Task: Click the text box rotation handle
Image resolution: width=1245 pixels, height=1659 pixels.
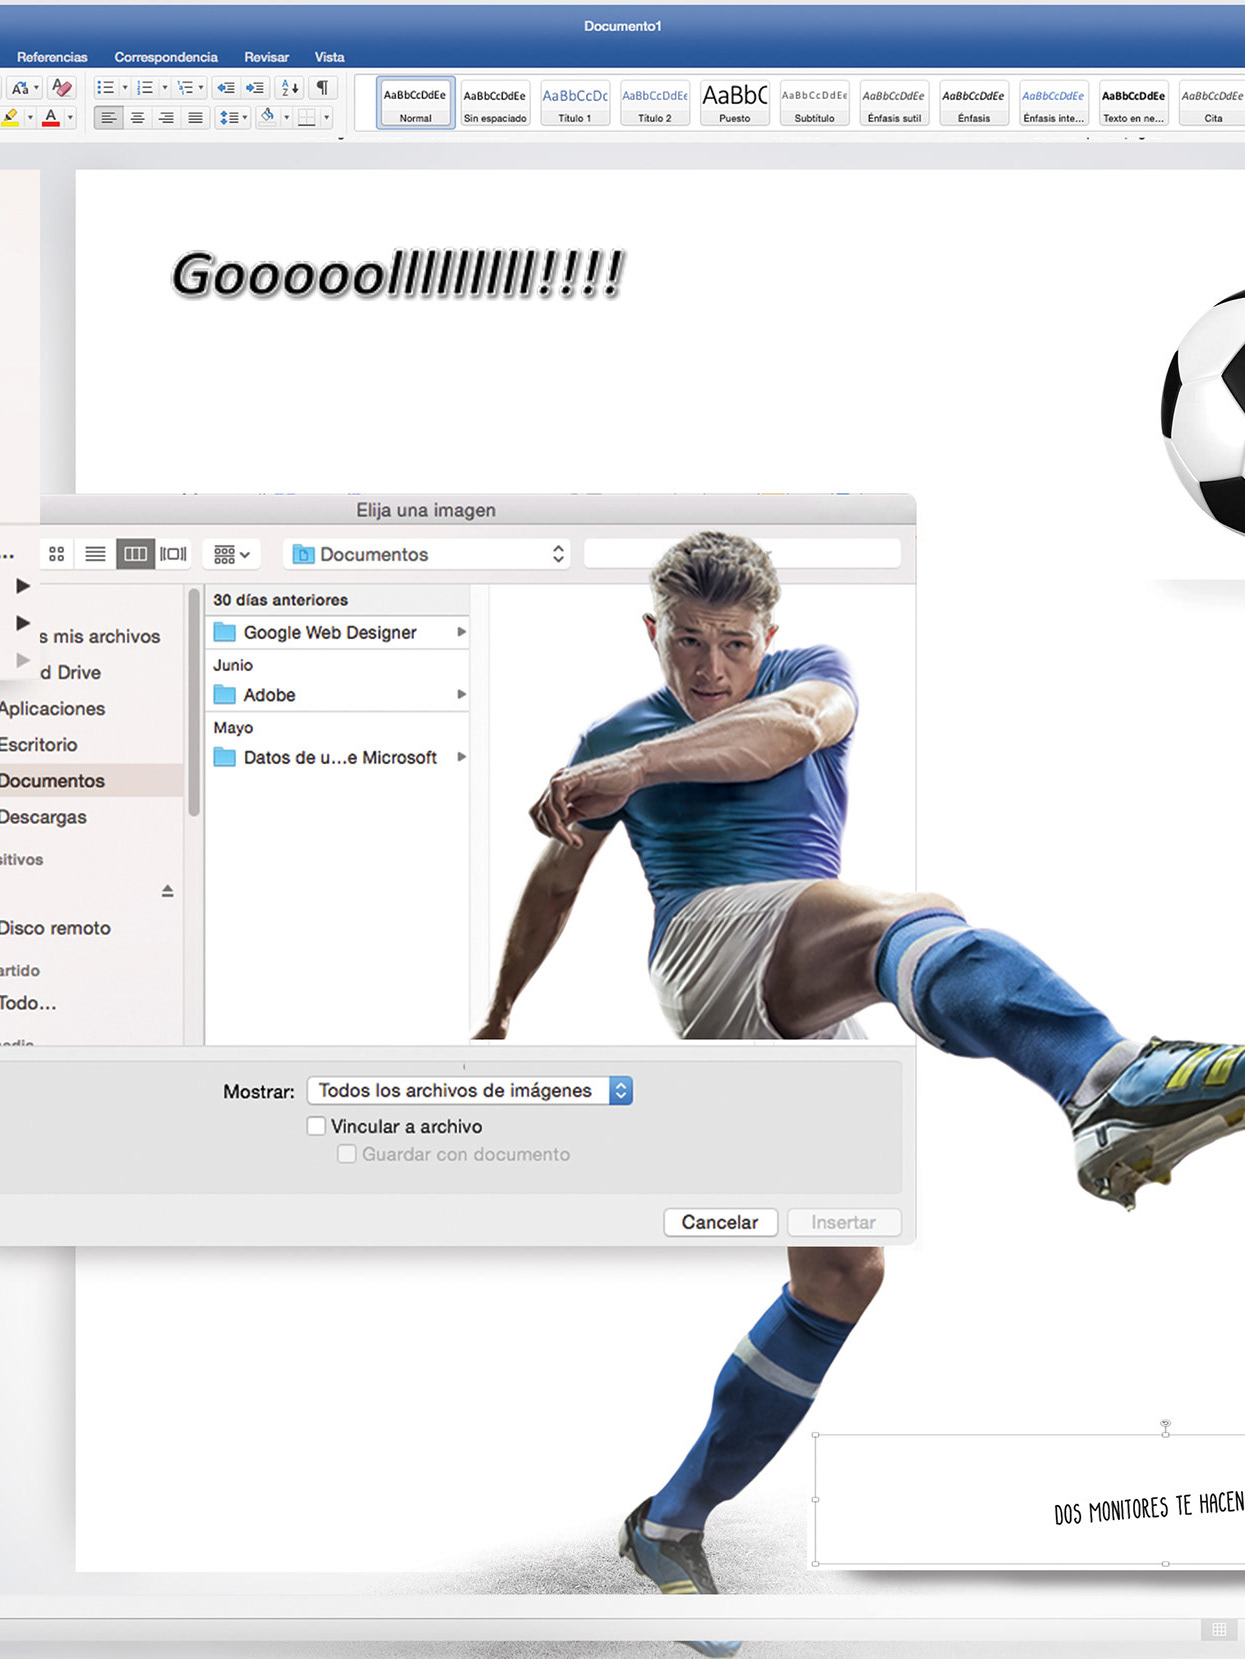Action: 1165,1425
